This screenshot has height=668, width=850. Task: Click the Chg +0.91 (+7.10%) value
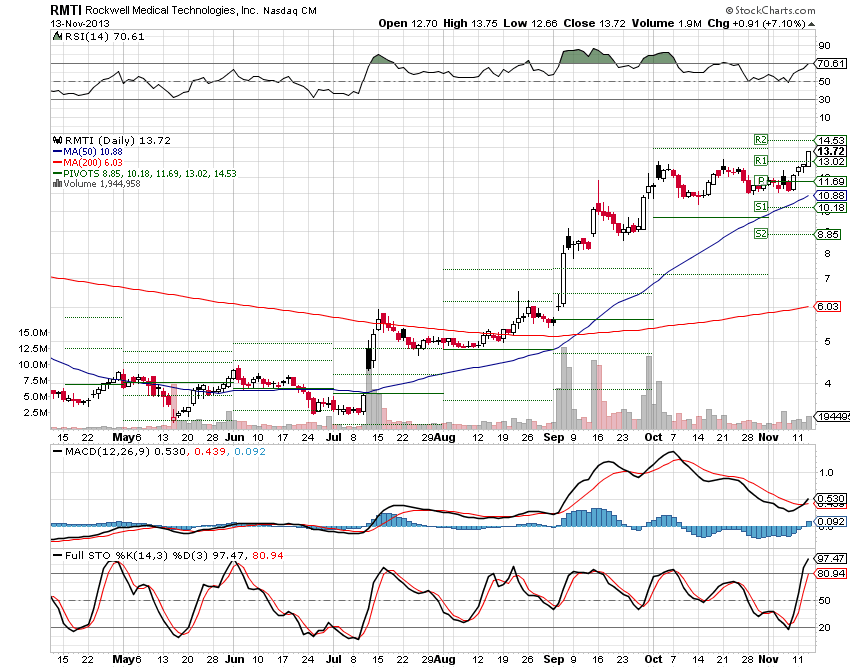(756, 23)
